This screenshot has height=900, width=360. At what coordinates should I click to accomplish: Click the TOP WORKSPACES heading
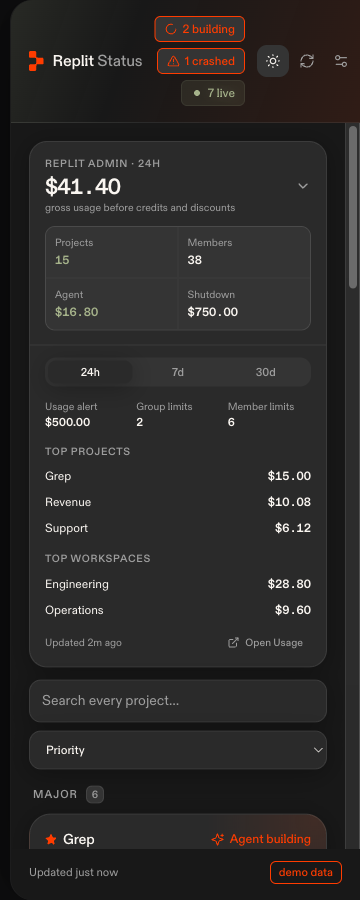[x=98, y=558]
